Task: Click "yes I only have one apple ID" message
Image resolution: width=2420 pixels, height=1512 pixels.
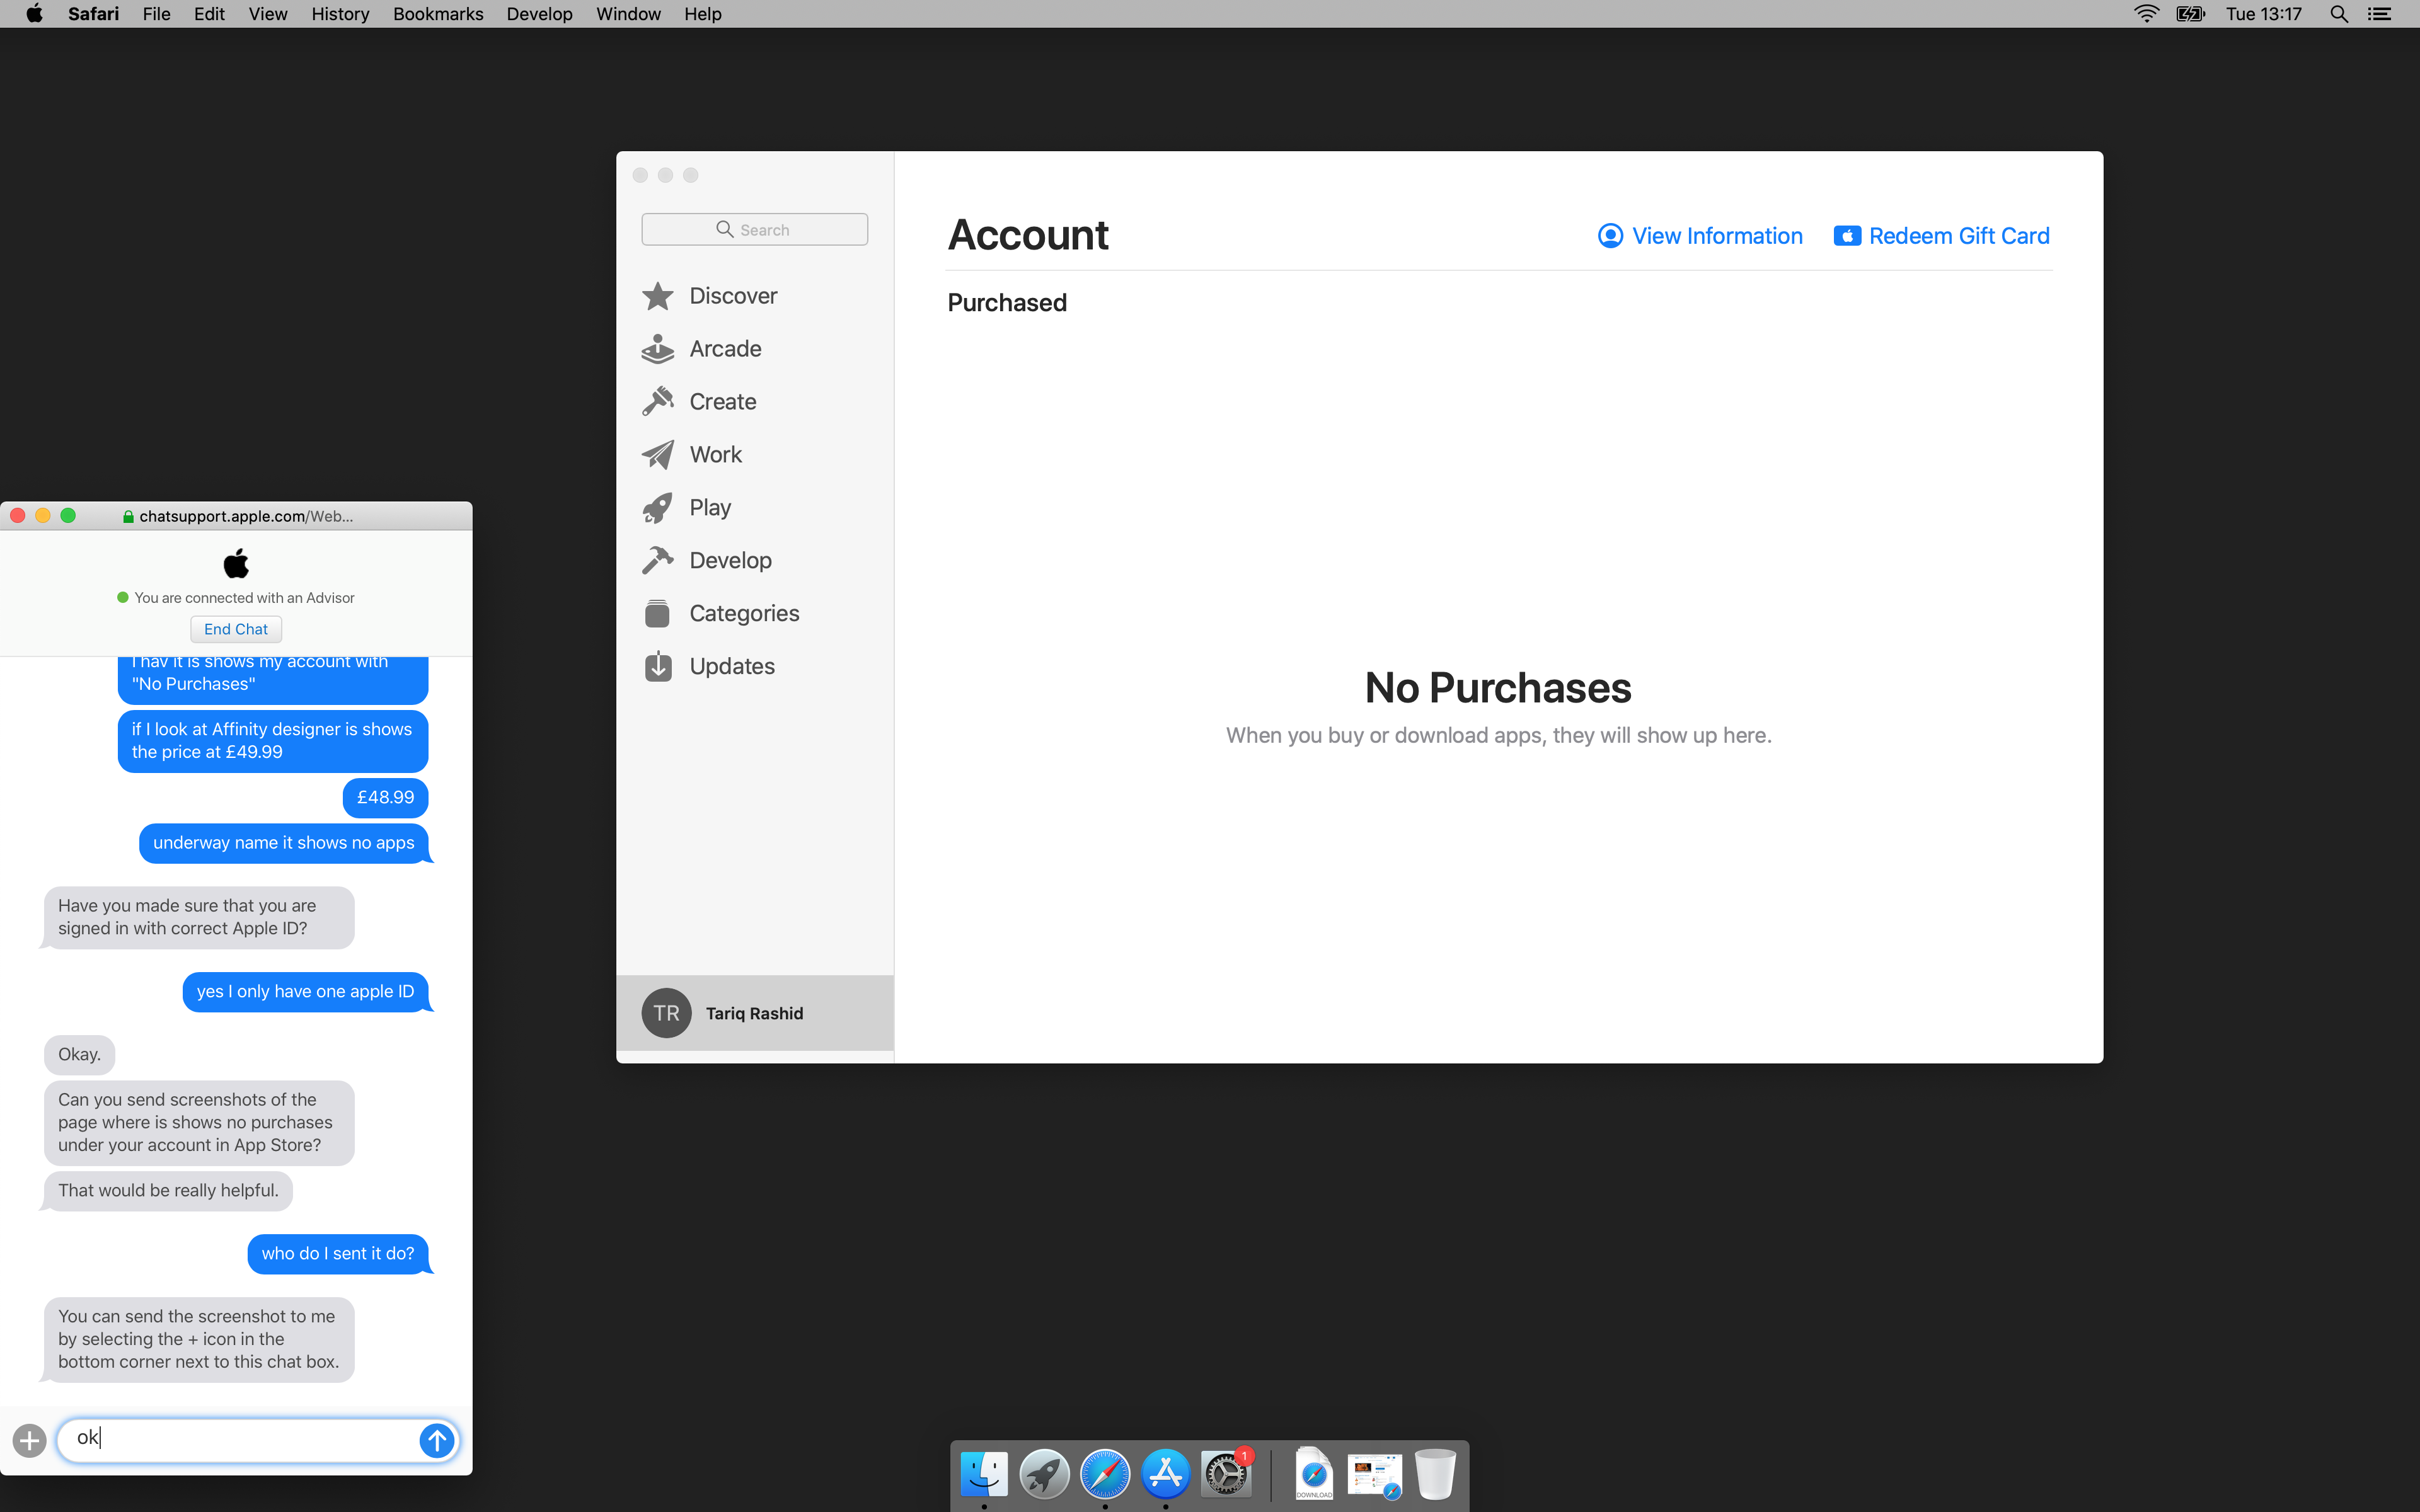Action: (305, 992)
